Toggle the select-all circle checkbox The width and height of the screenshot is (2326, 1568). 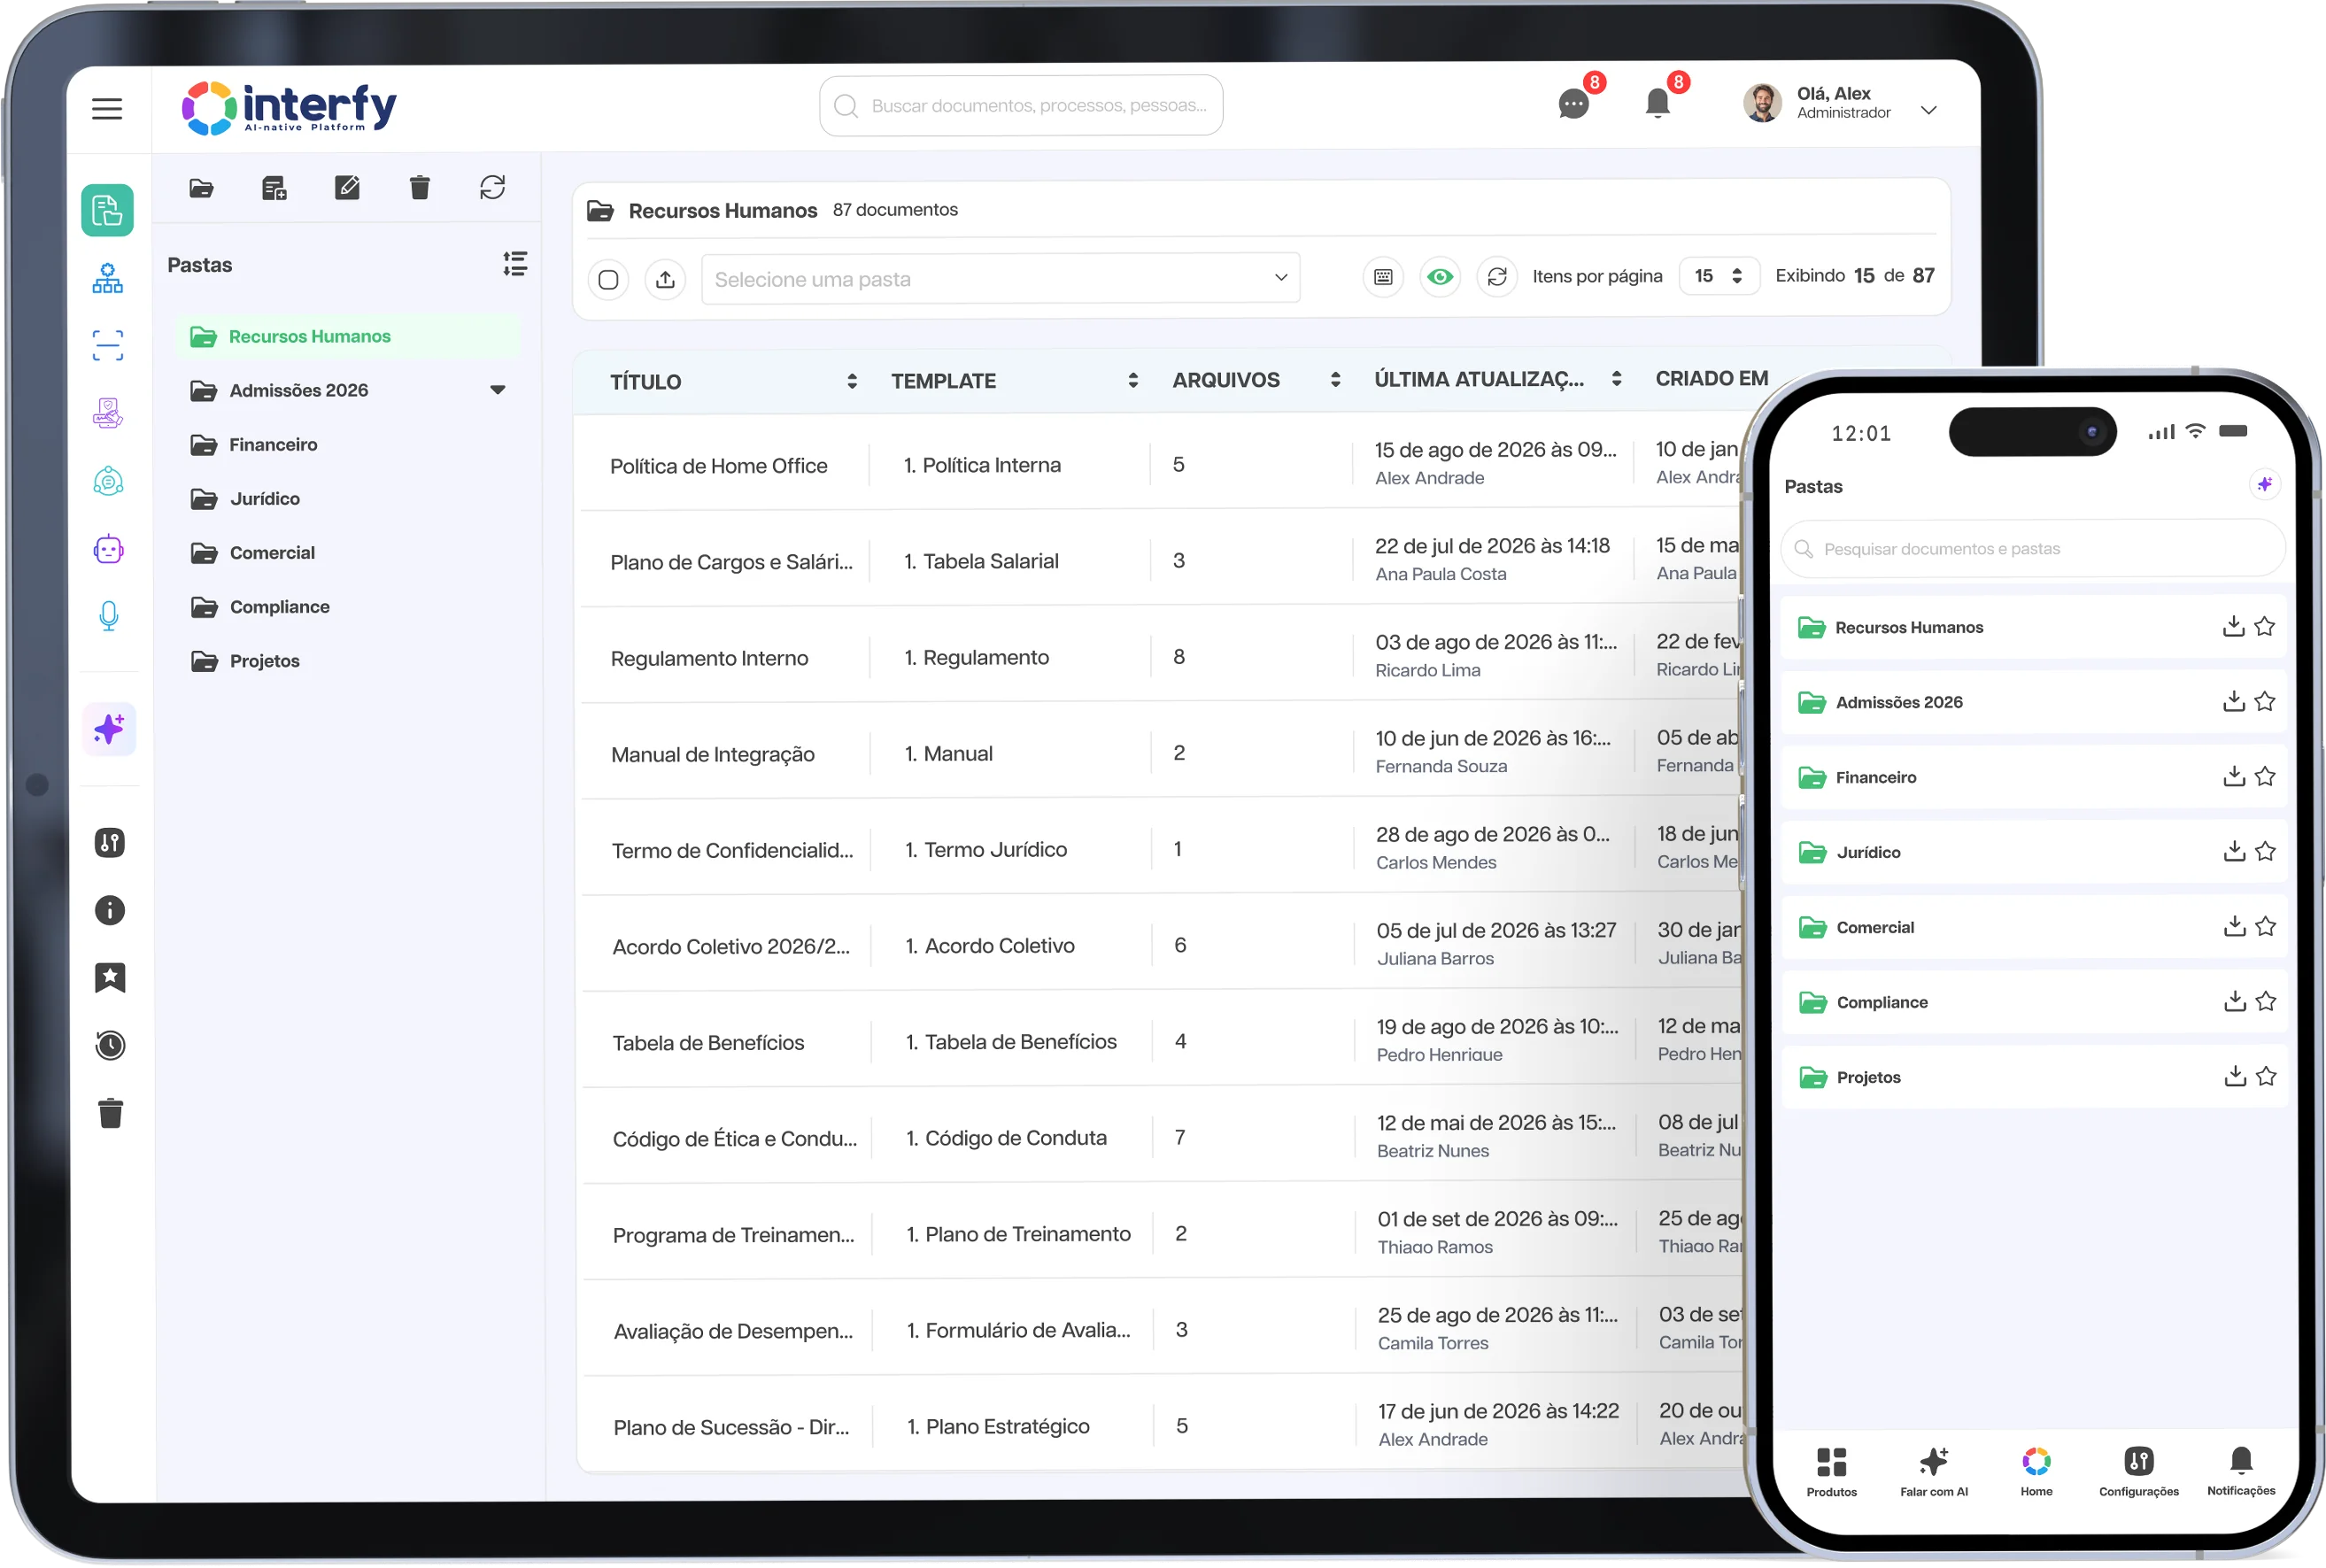[x=608, y=279]
